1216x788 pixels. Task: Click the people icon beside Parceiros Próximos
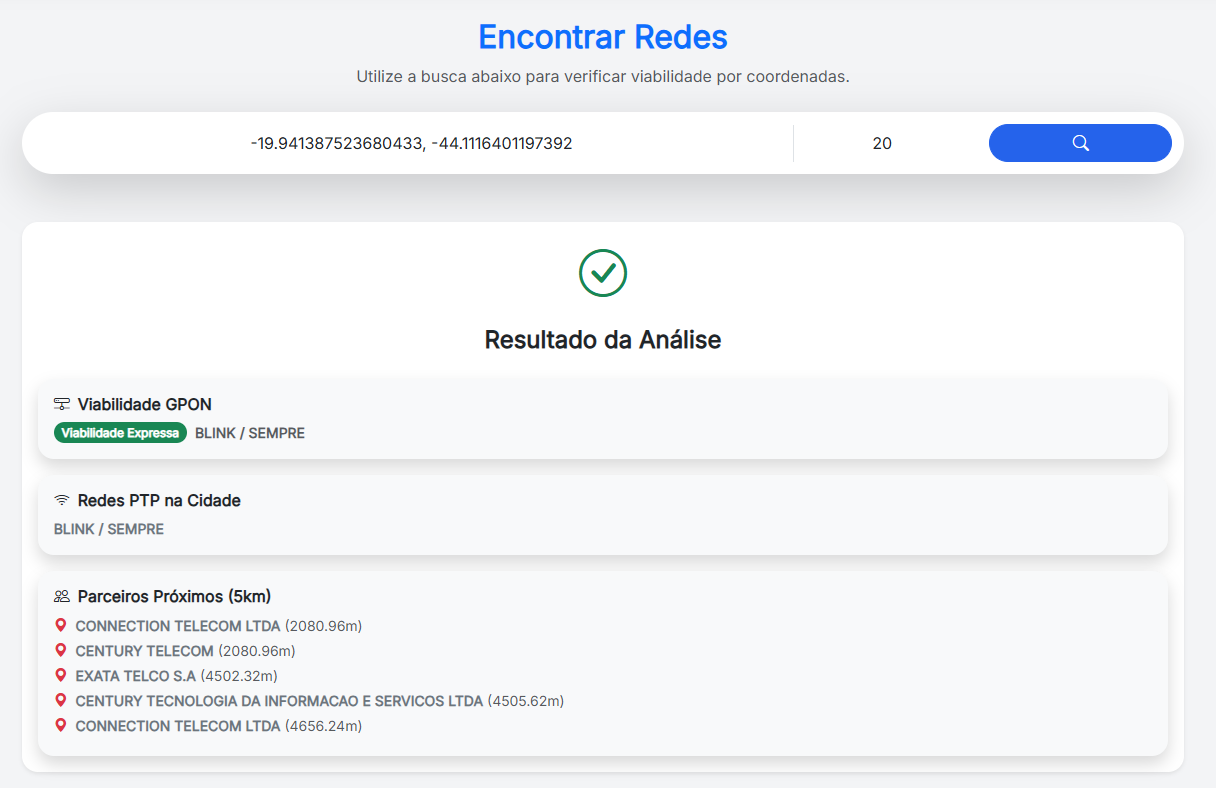(62, 596)
